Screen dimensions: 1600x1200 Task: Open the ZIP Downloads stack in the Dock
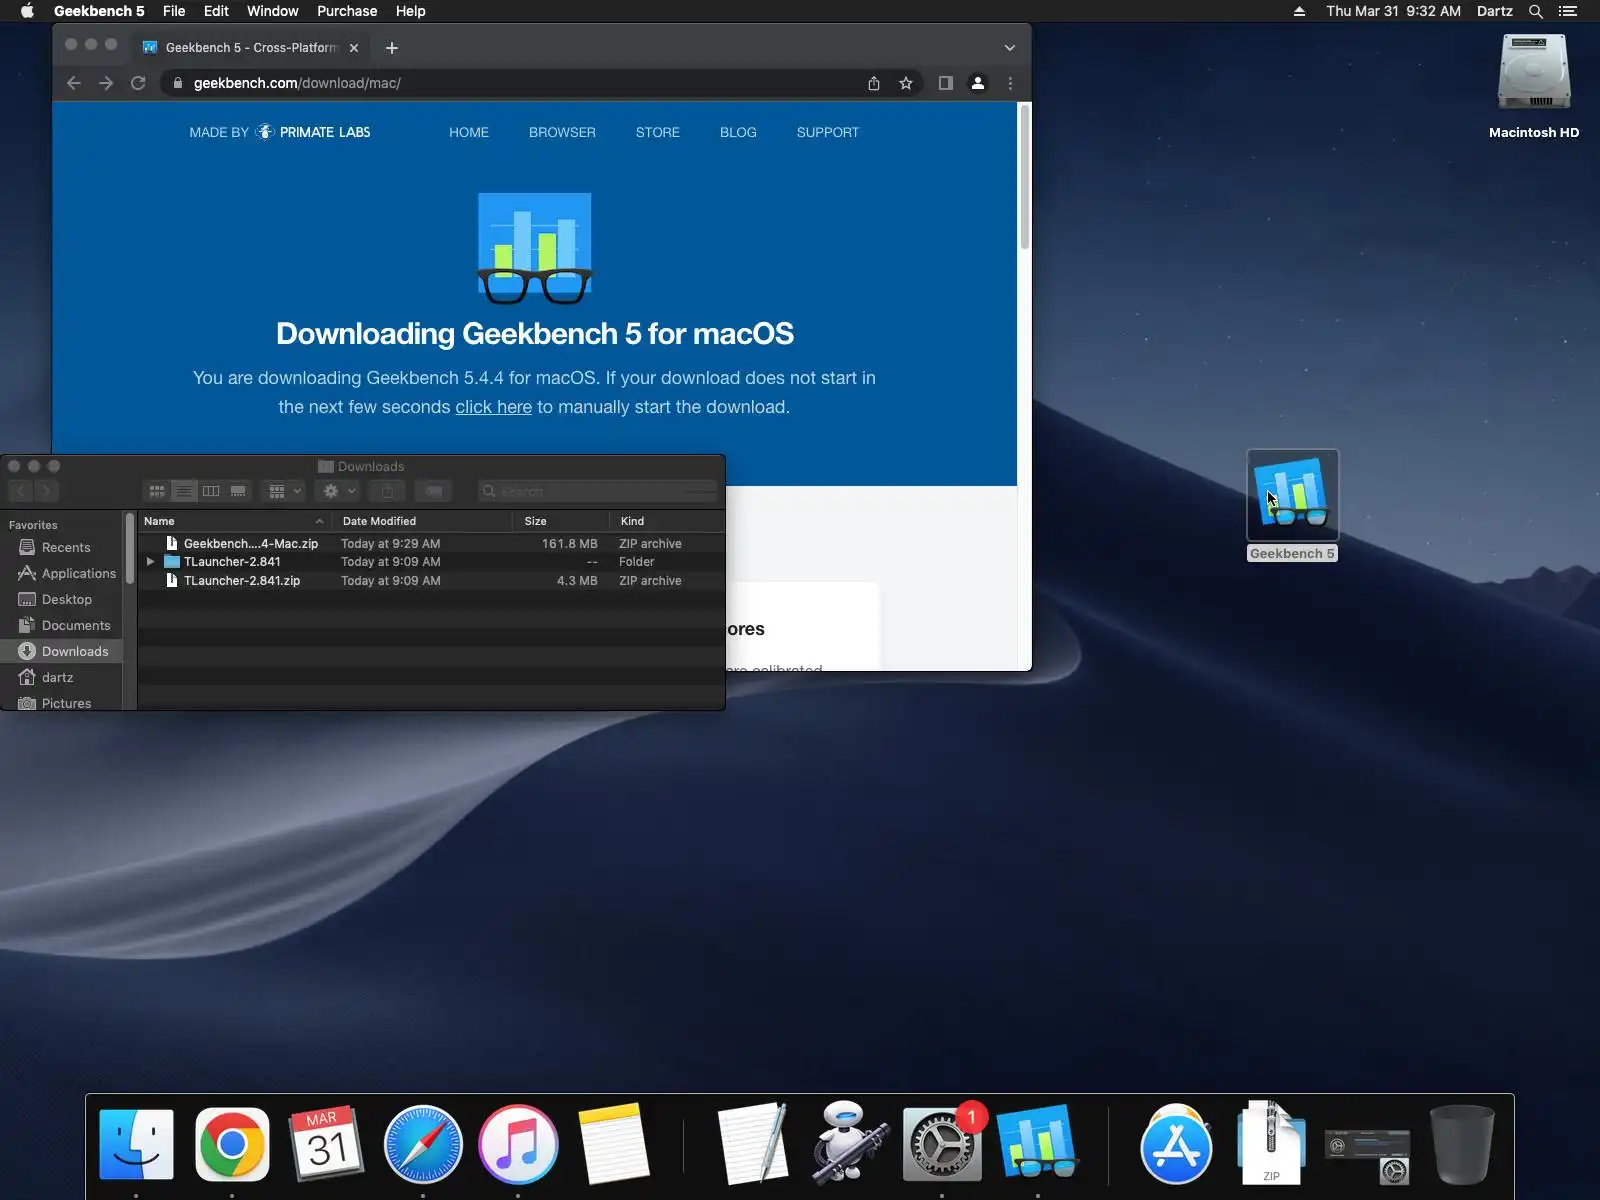1271,1142
